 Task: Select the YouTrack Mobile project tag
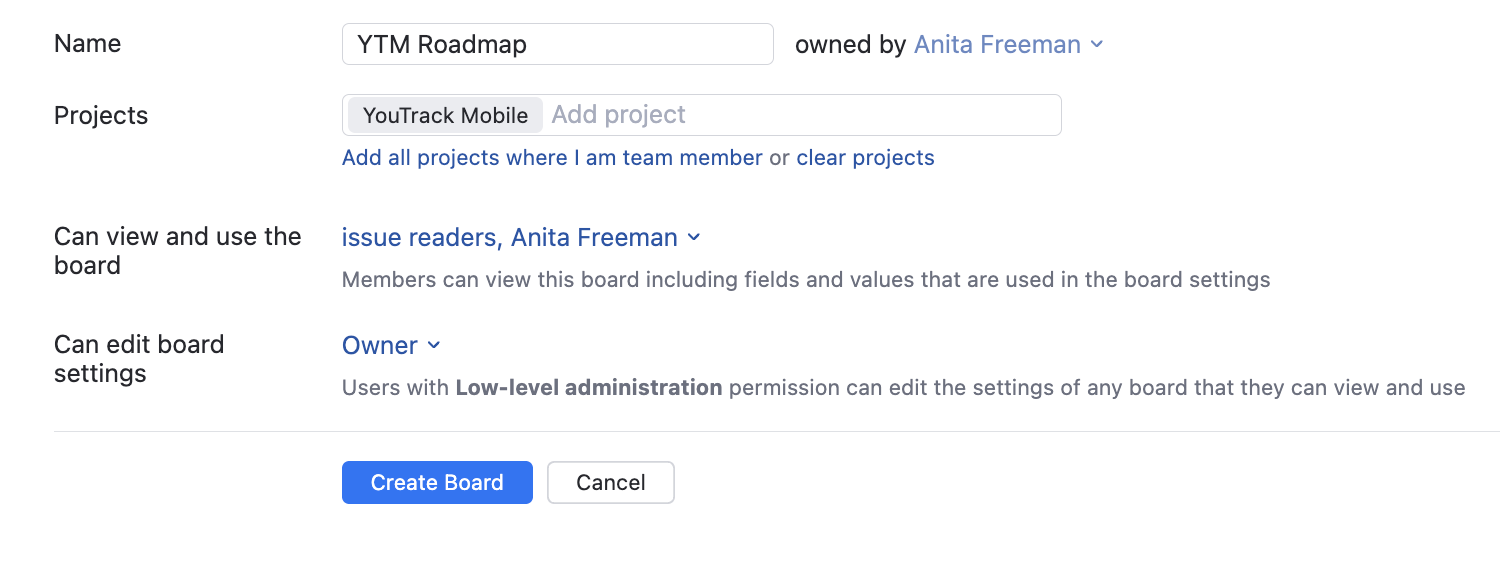[445, 115]
